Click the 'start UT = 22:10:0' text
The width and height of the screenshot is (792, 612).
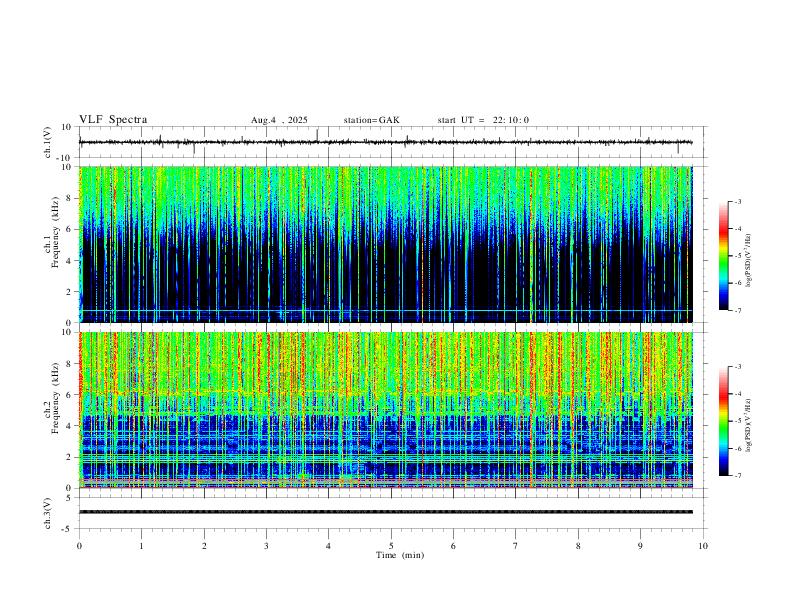click(483, 120)
